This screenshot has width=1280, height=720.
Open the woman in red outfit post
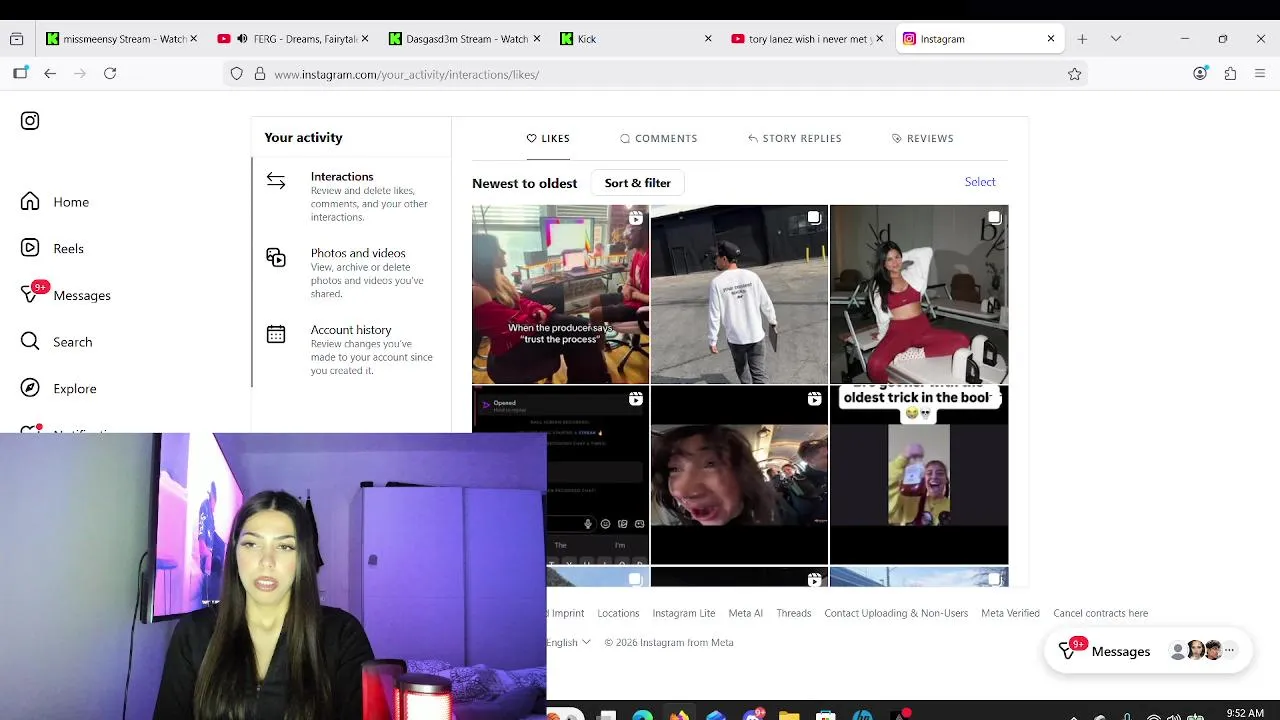(919, 294)
